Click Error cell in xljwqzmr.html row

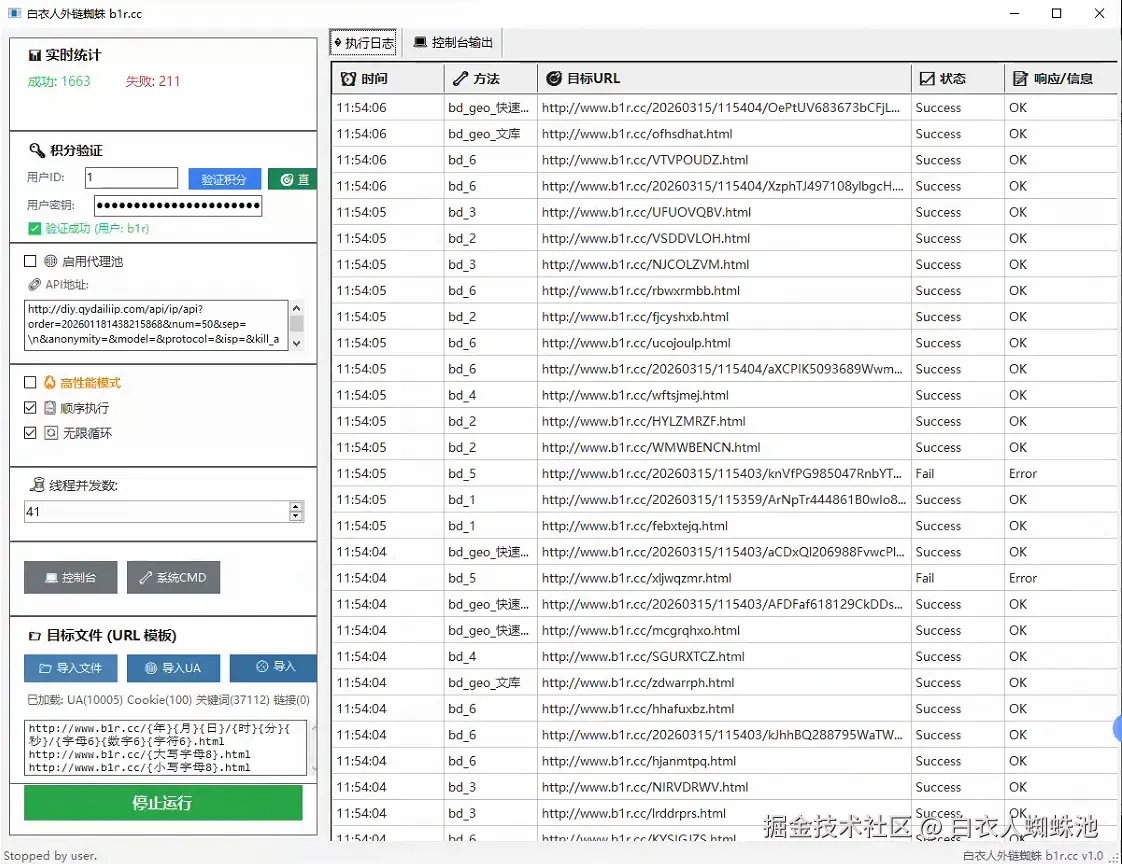[1061, 578]
